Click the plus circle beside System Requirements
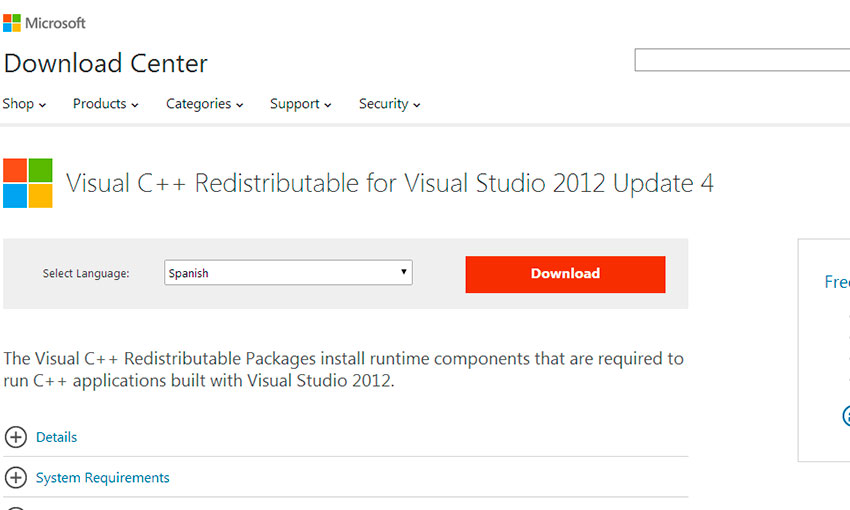 [16, 478]
